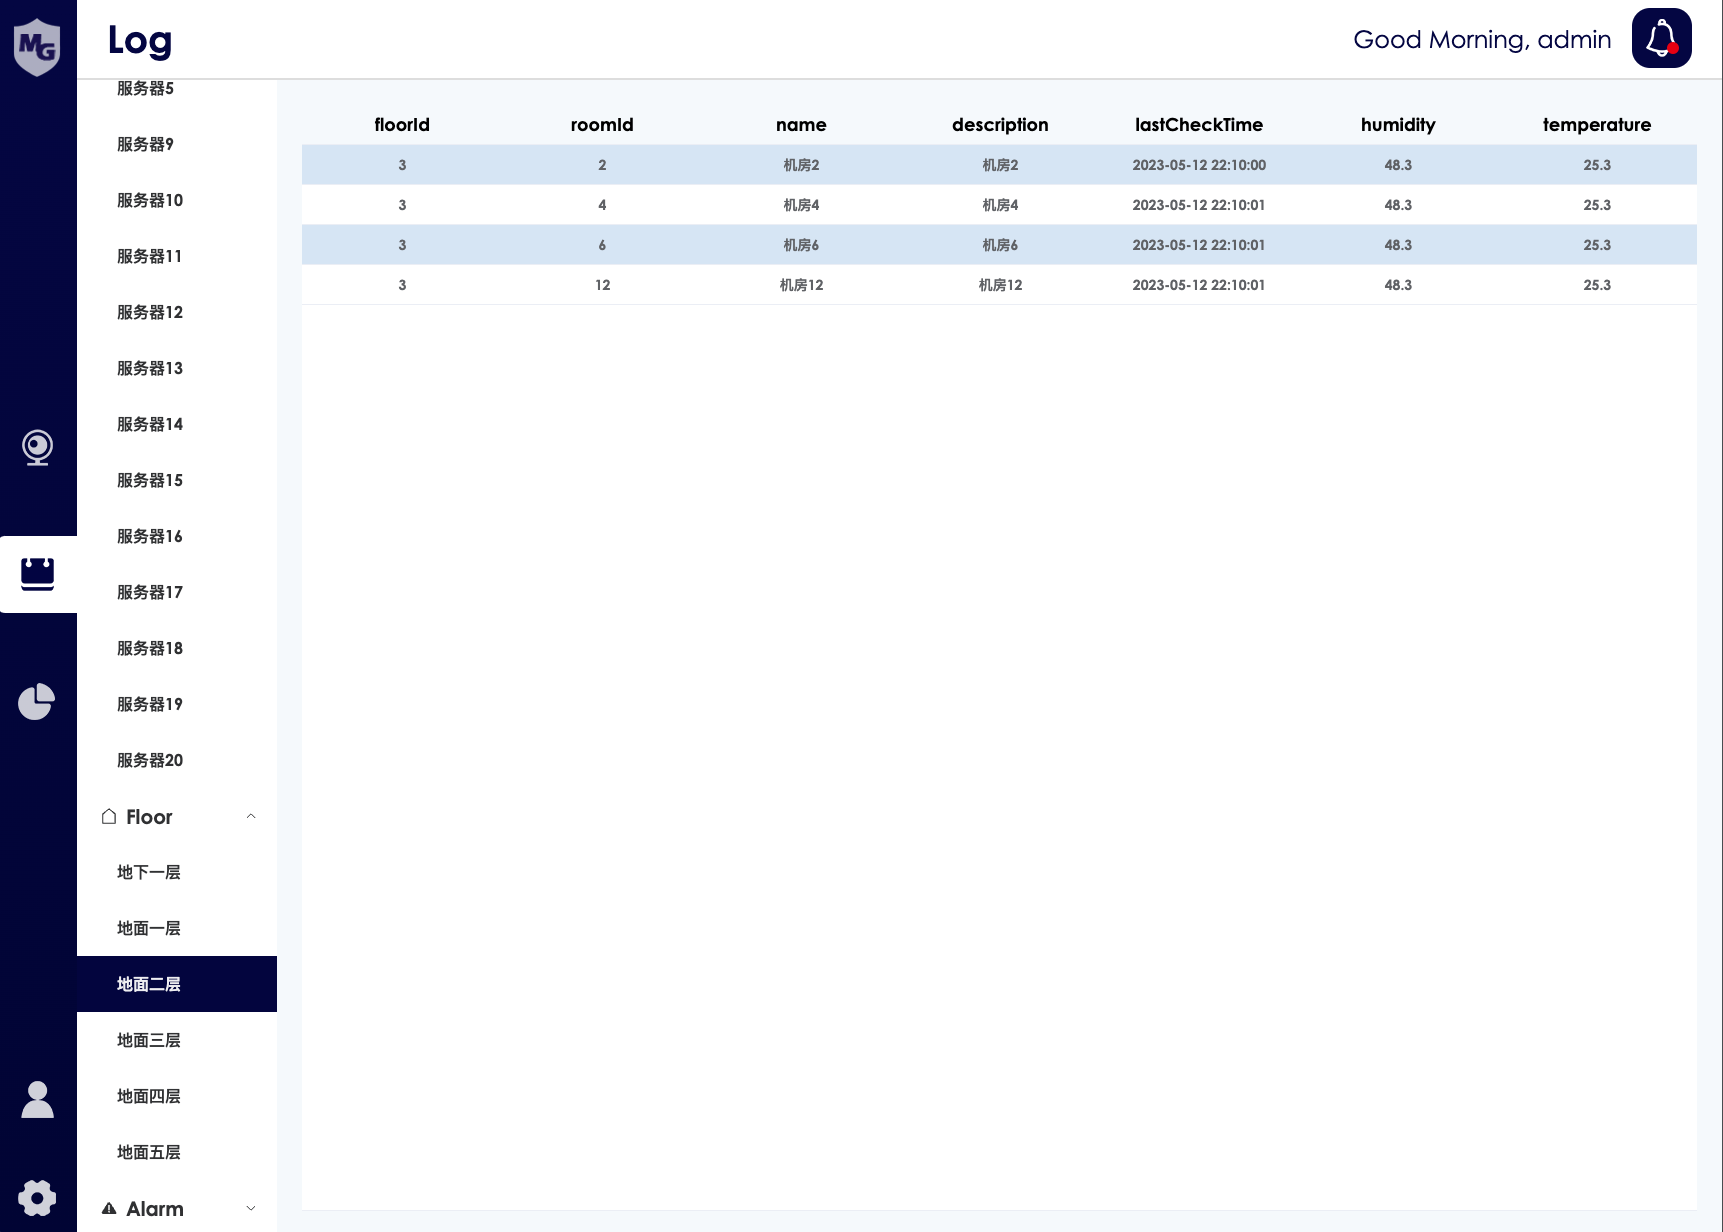Select 地面三层 floor menu item
Image resolution: width=1723 pixels, height=1232 pixels.
coord(149,1040)
